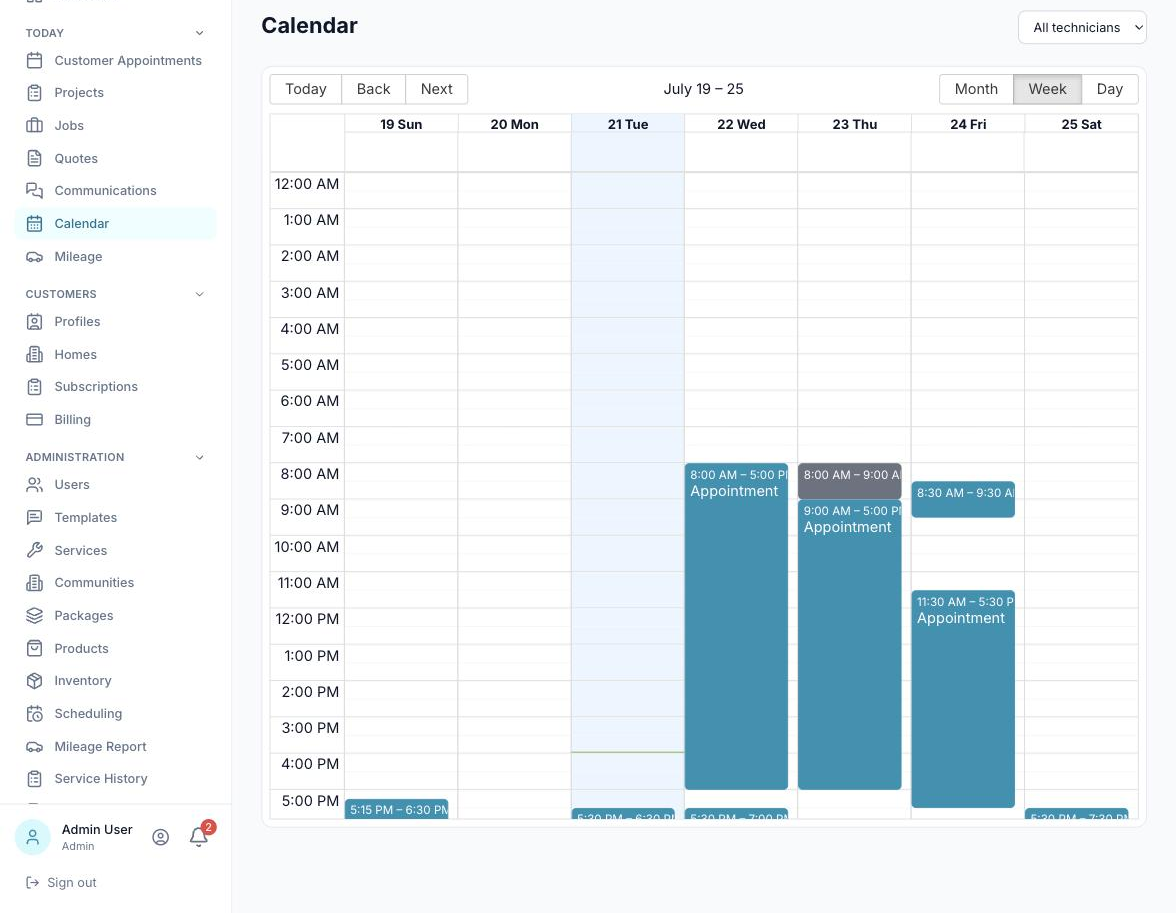Click the Calendar grid icon in sidebar

tap(34, 224)
